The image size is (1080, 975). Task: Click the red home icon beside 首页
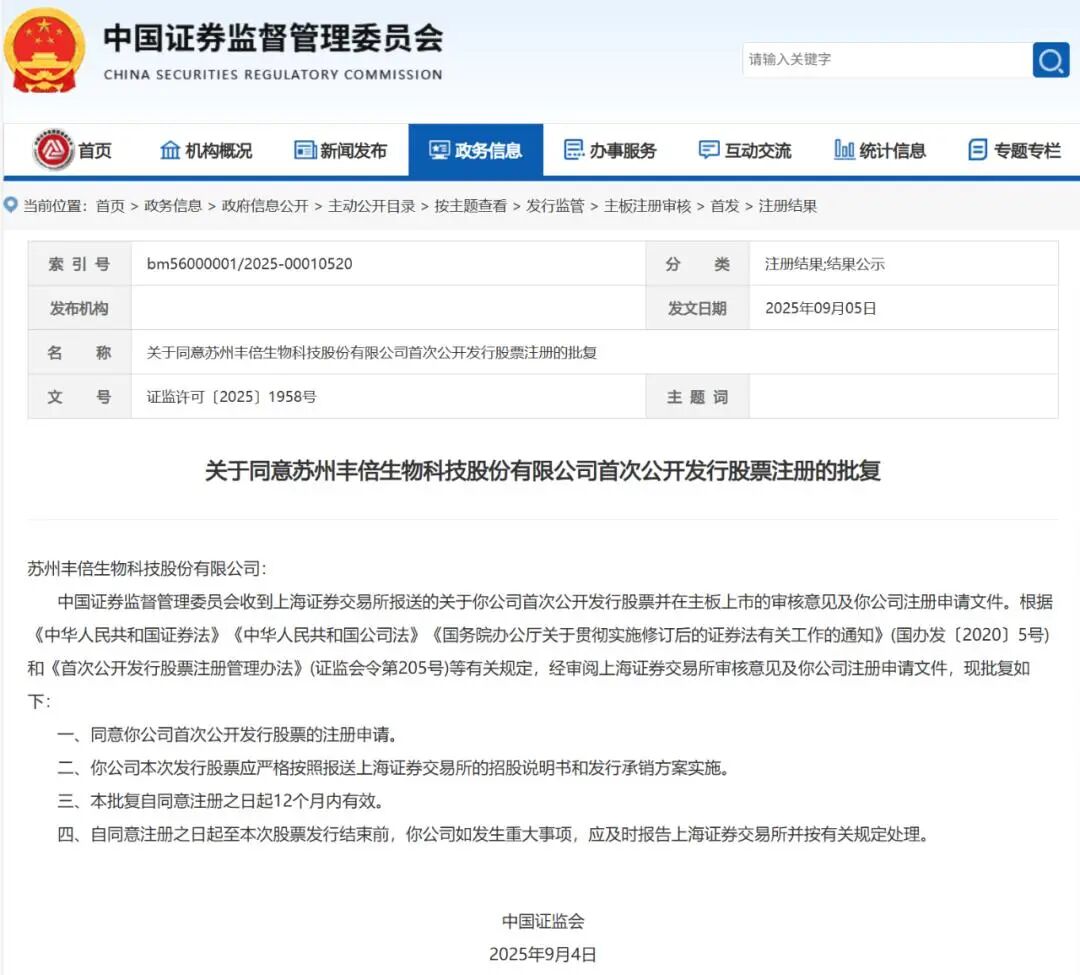click(53, 149)
